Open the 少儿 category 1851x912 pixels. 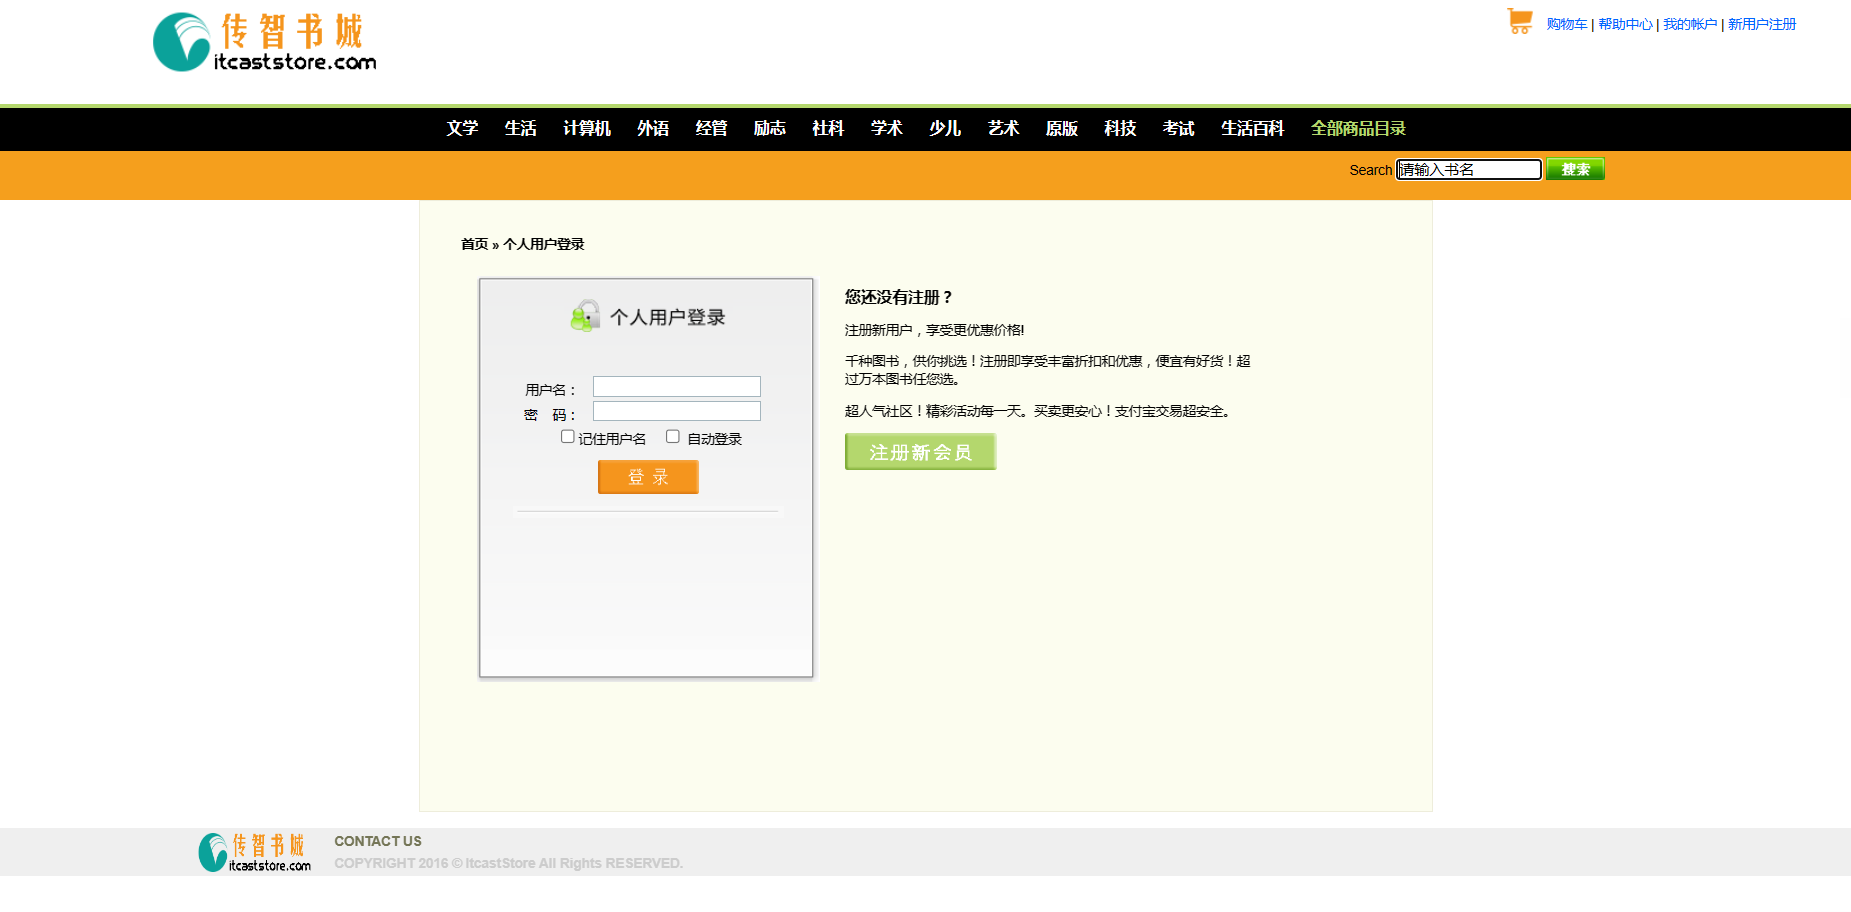tap(945, 128)
